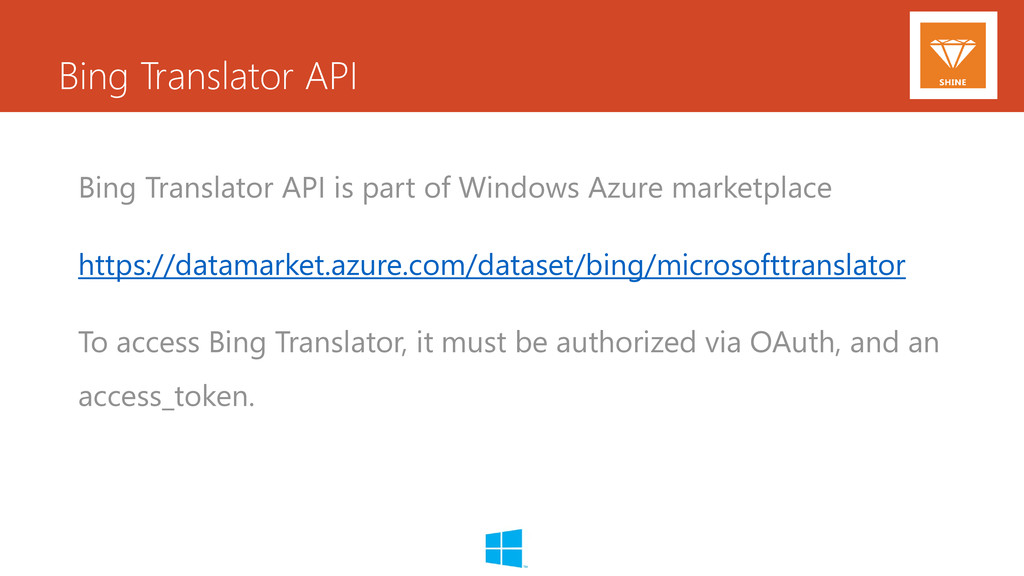The height and width of the screenshot is (576, 1024).
Task: Click the word Bing in the title
Action: (93, 77)
